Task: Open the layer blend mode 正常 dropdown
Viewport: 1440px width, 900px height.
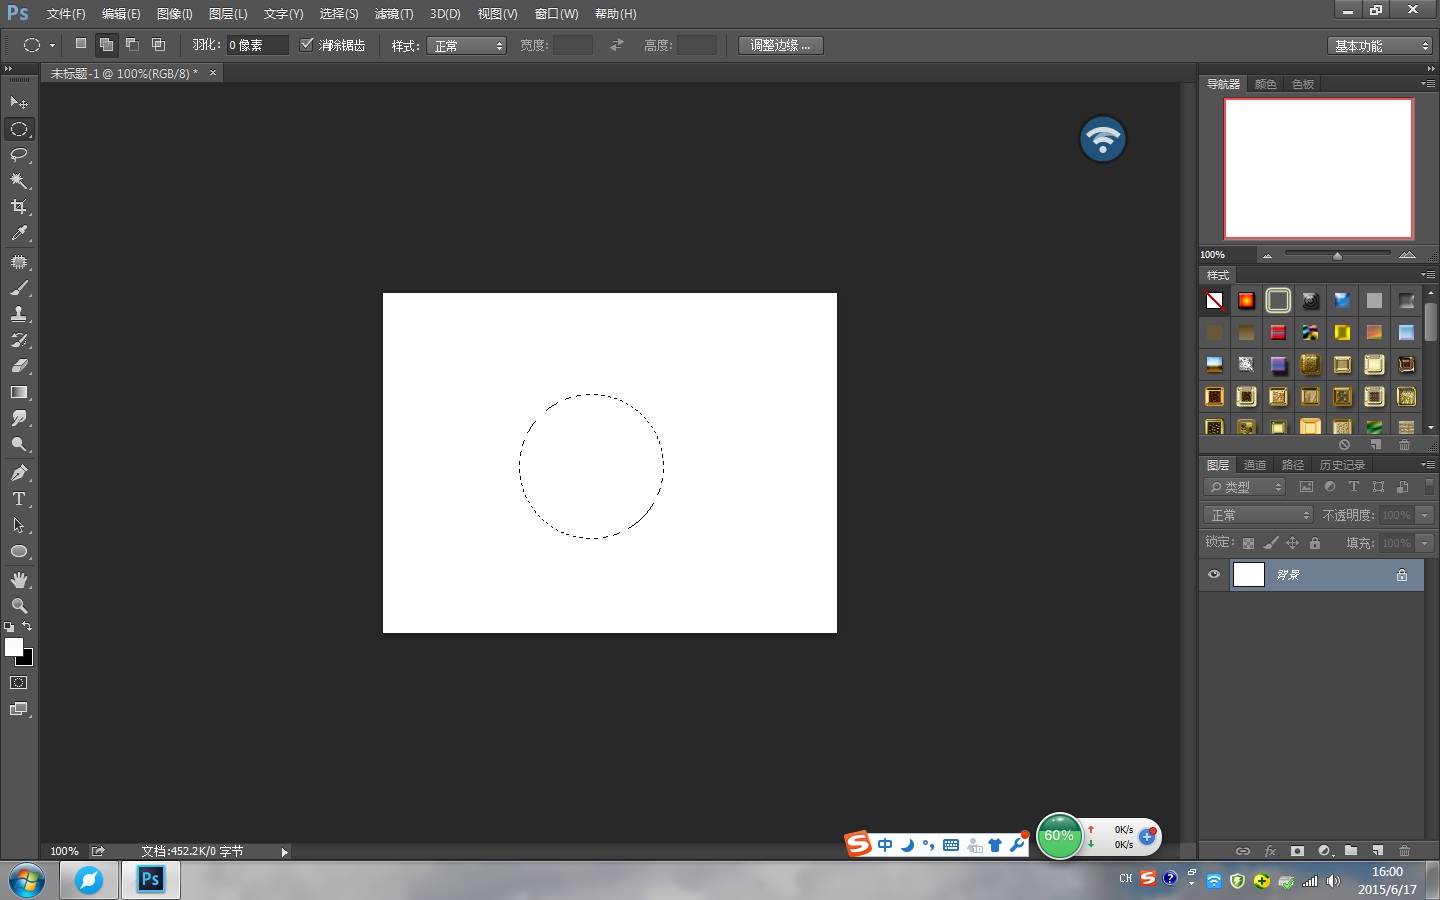Action: [x=1258, y=515]
